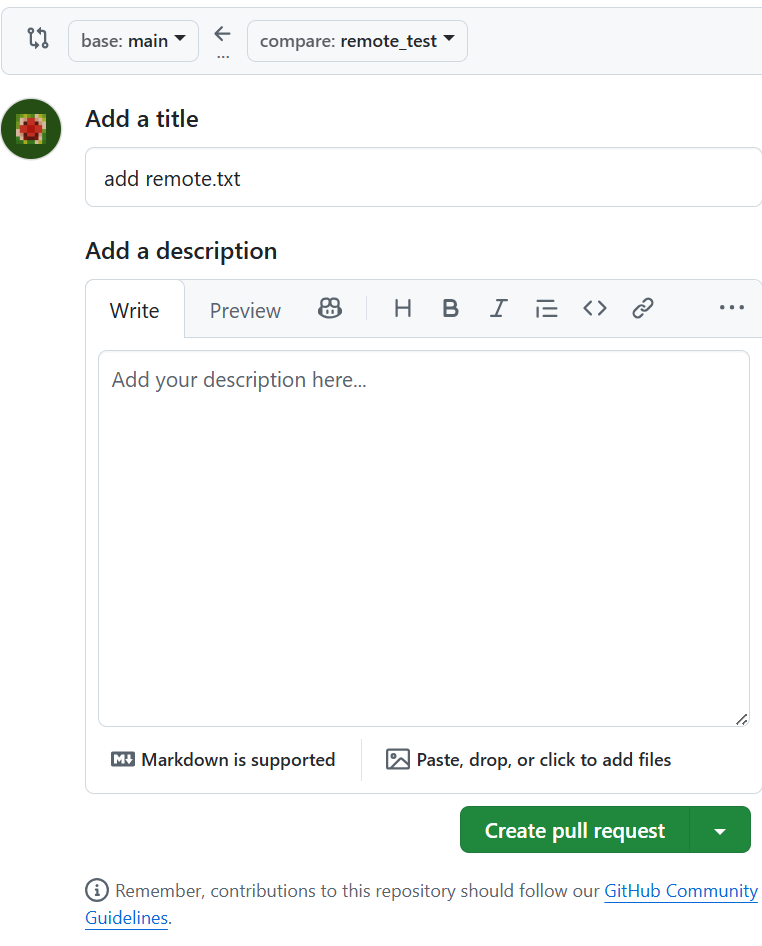762x946 pixels.
Task: Insert code formatting with angle brackets icon
Action: point(595,309)
